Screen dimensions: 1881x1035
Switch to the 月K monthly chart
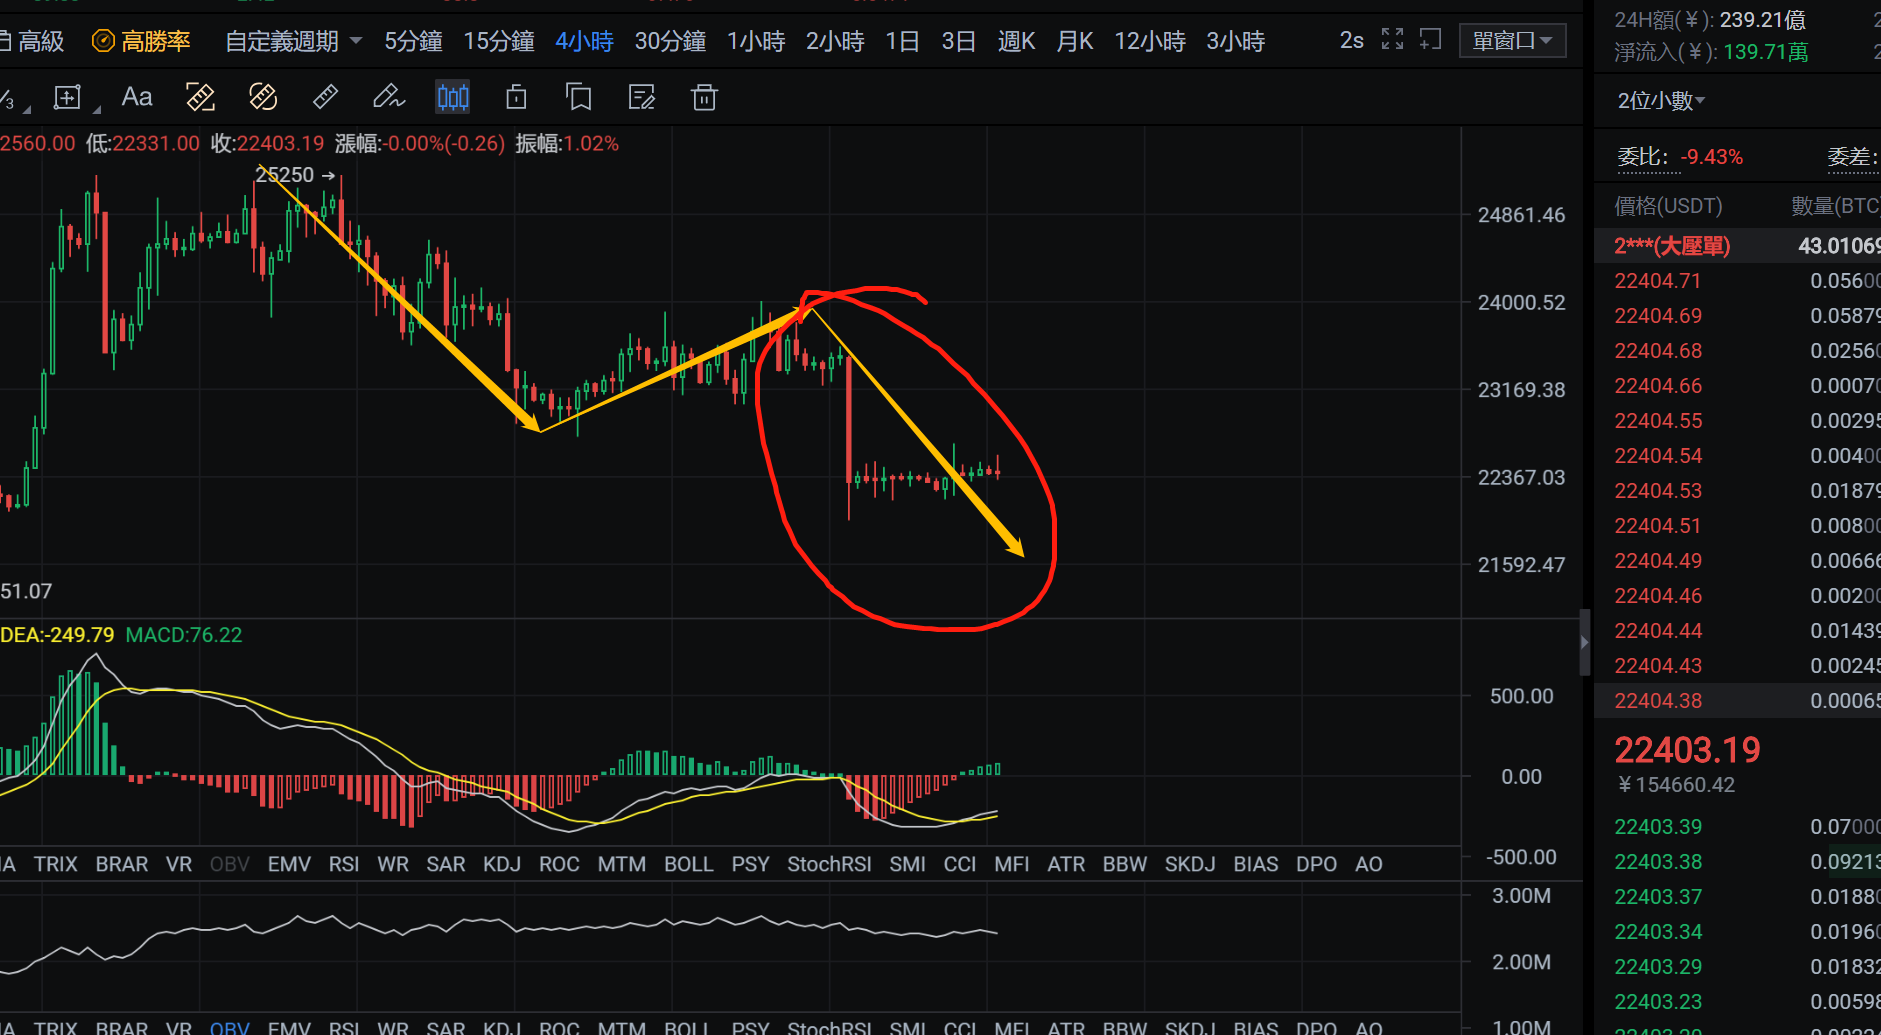click(1075, 41)
